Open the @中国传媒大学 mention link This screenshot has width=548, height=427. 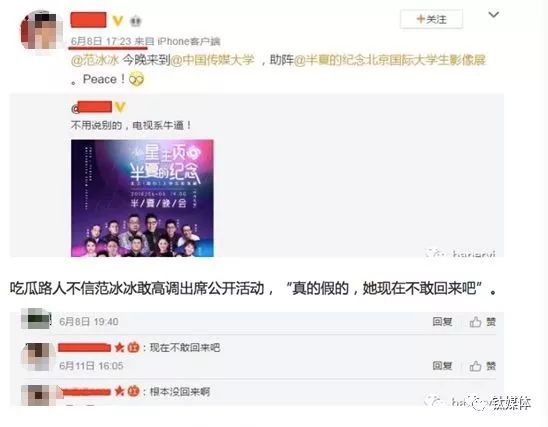click(212, 60)
